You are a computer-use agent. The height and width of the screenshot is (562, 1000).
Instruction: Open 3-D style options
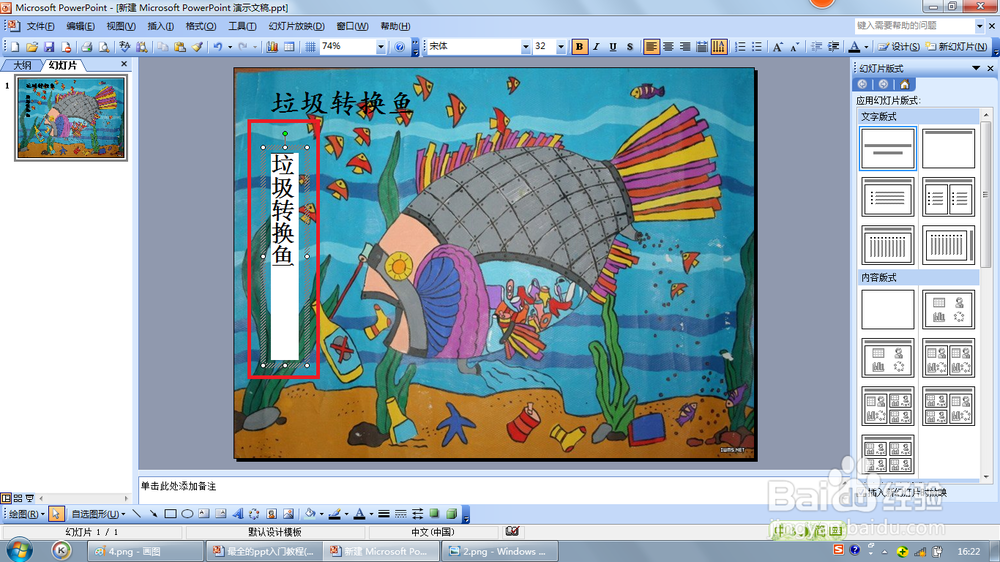tap(452, 514)
